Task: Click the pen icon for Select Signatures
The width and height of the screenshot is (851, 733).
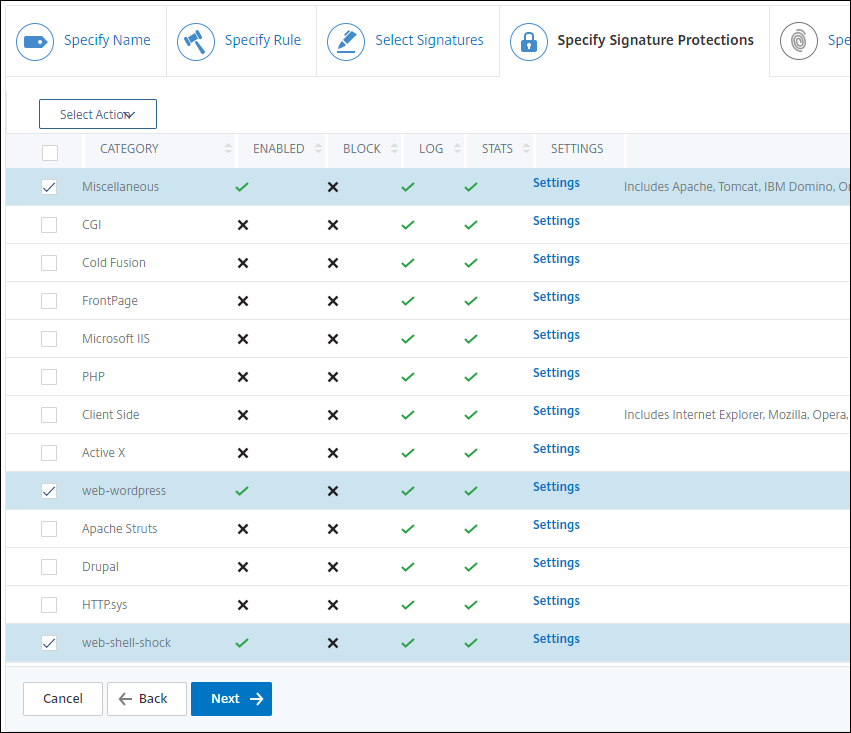Action: (x=346, y=41)
